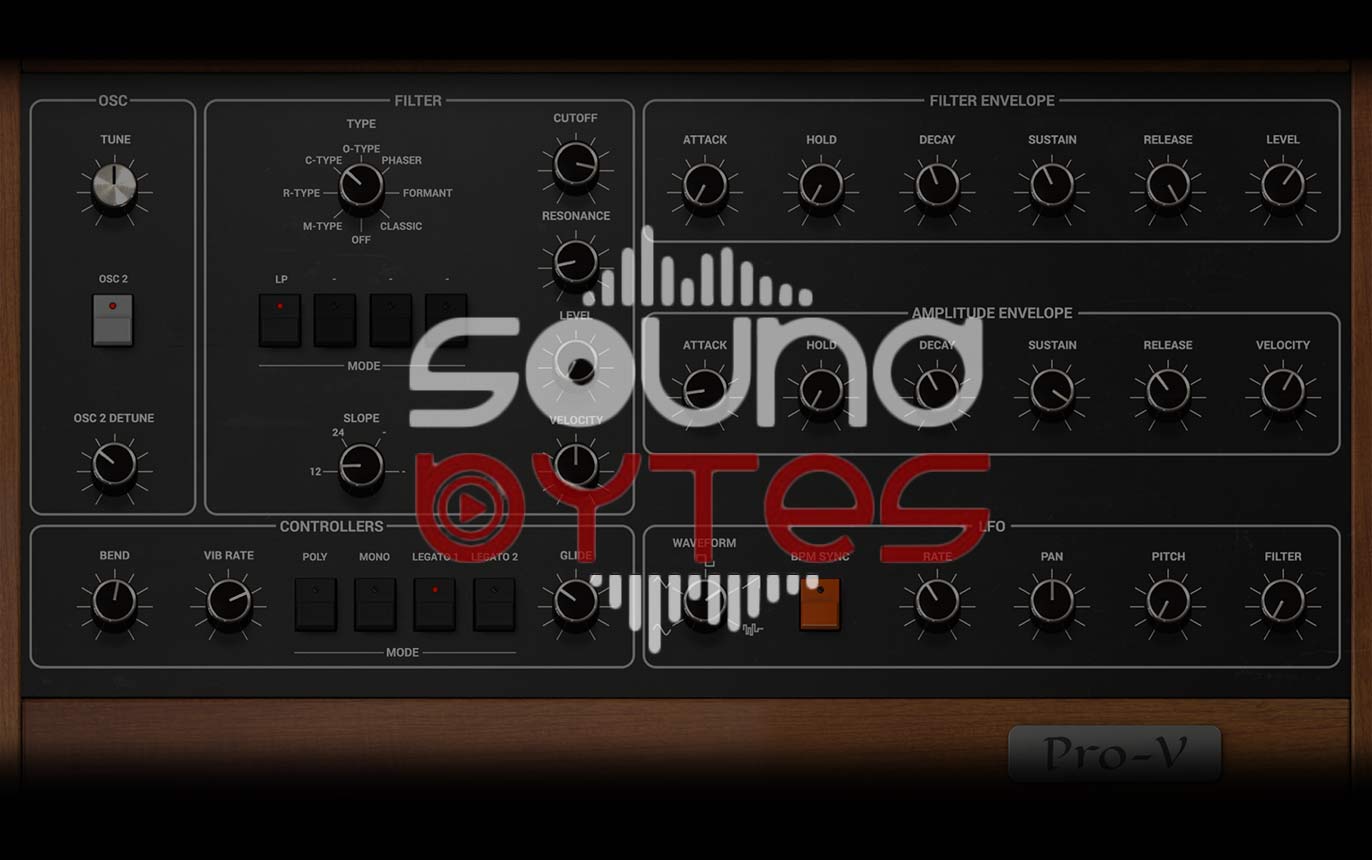This screenshot has height=860, width=1372.
Task: Click the OSC Tune knob
Action: point(114,186)
